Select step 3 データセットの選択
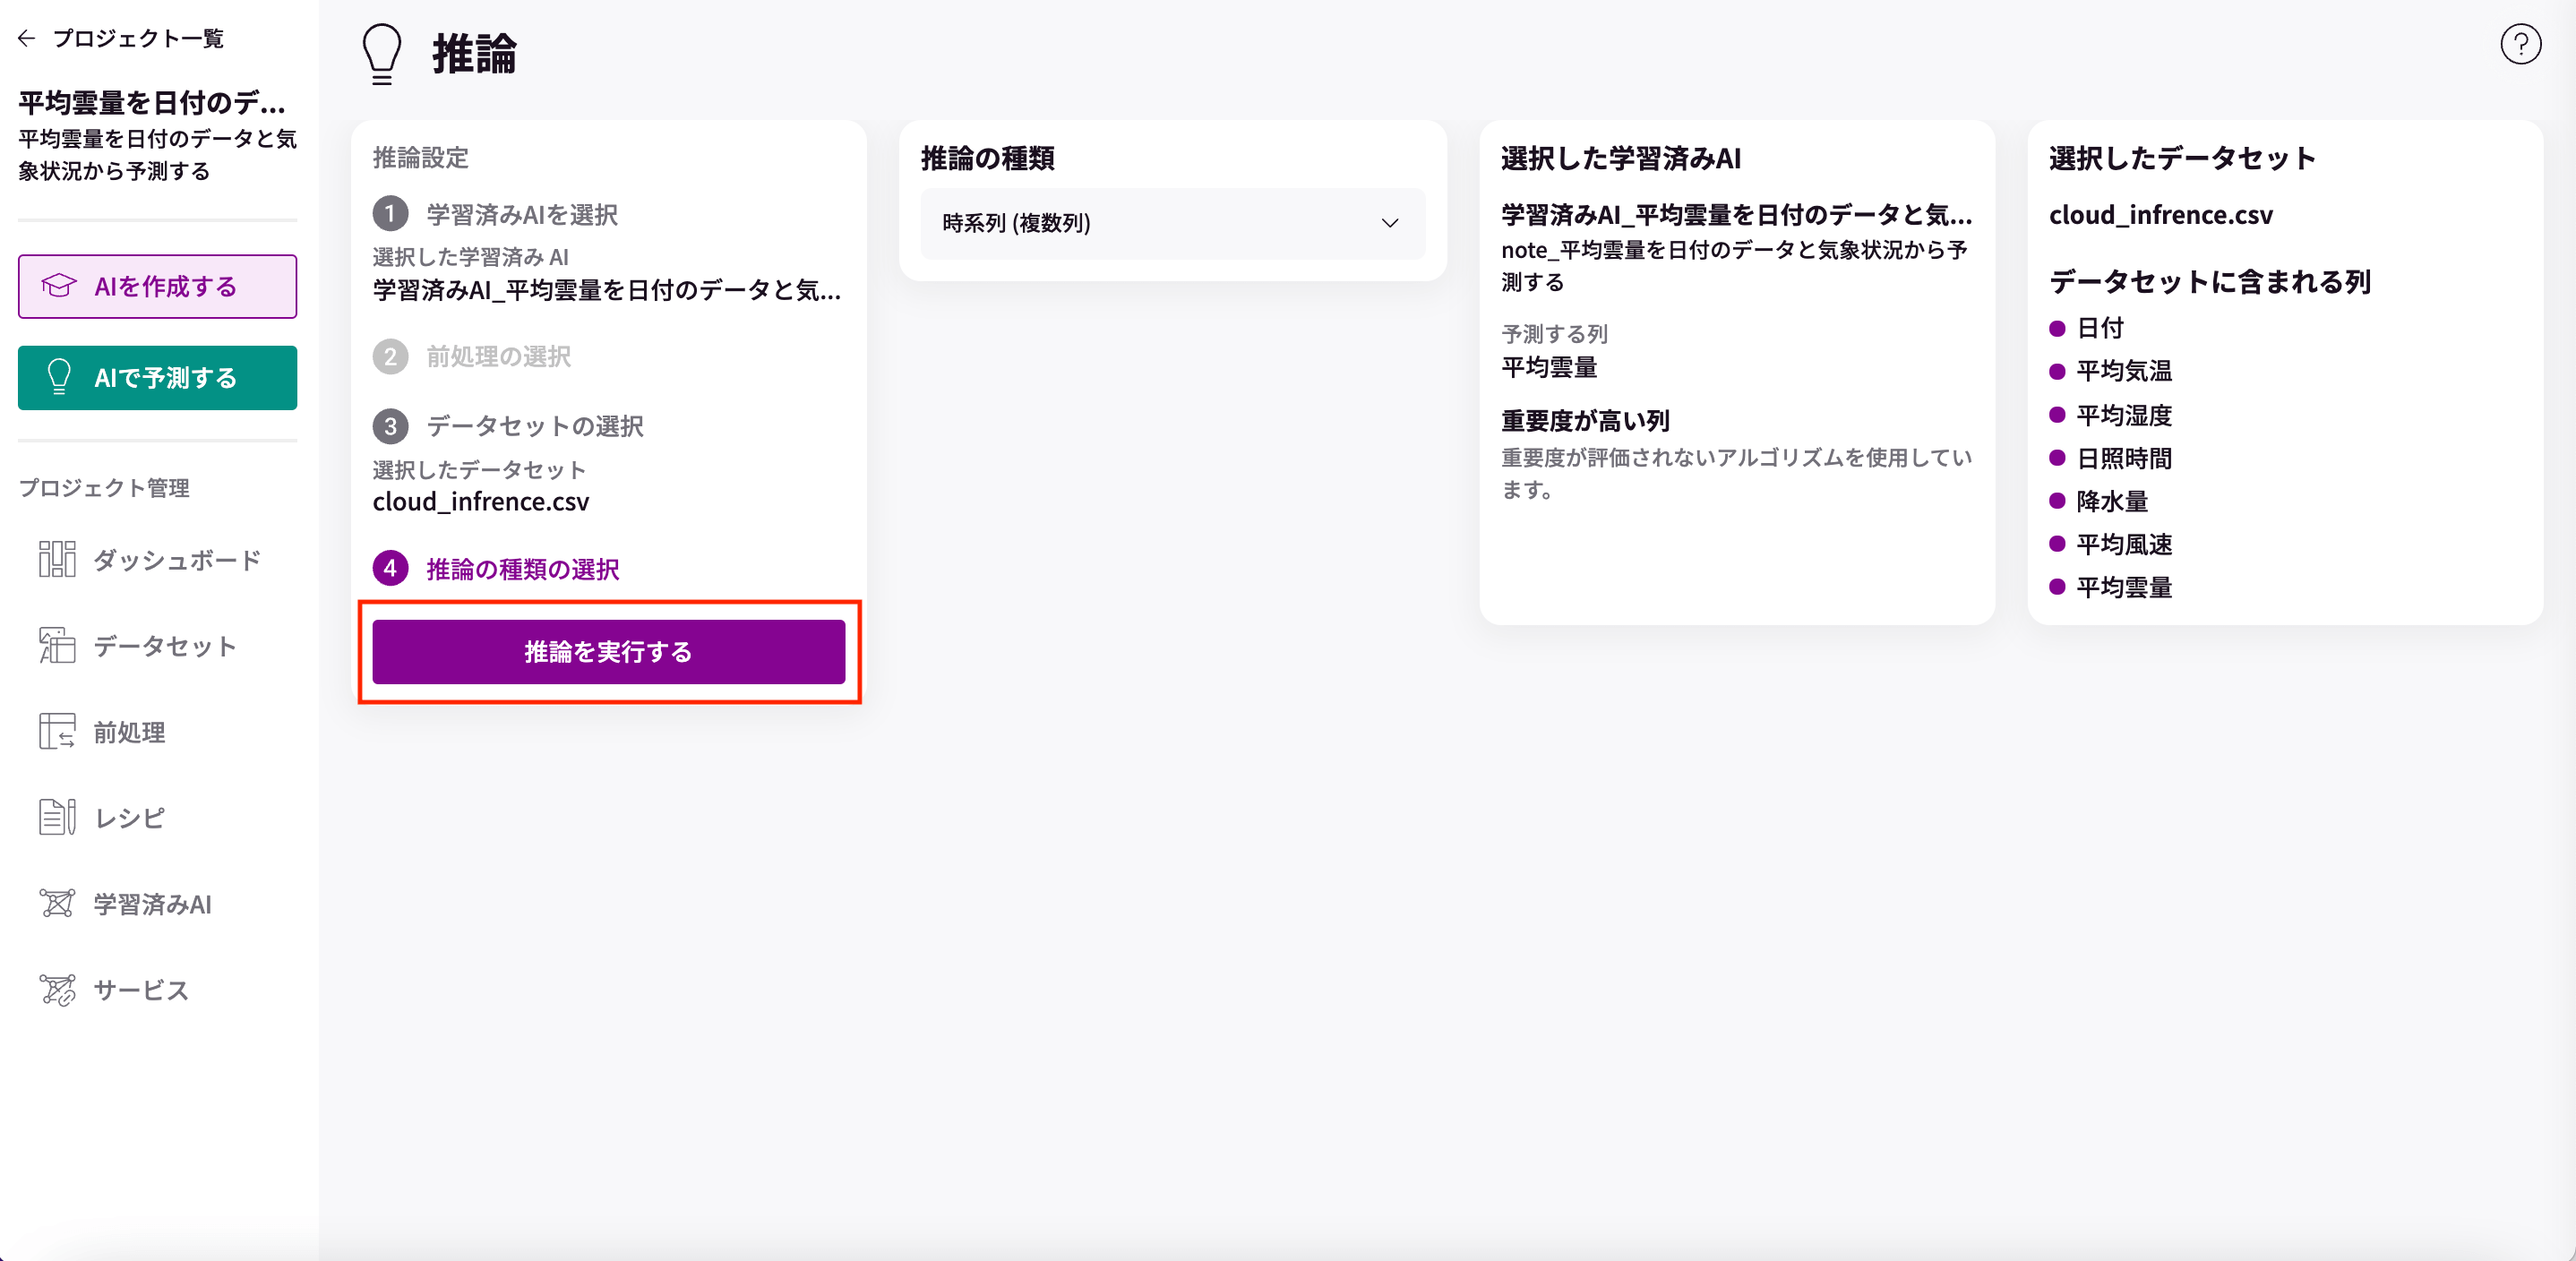Viewport: 2576px width, 1261px height. click(534, 426)
